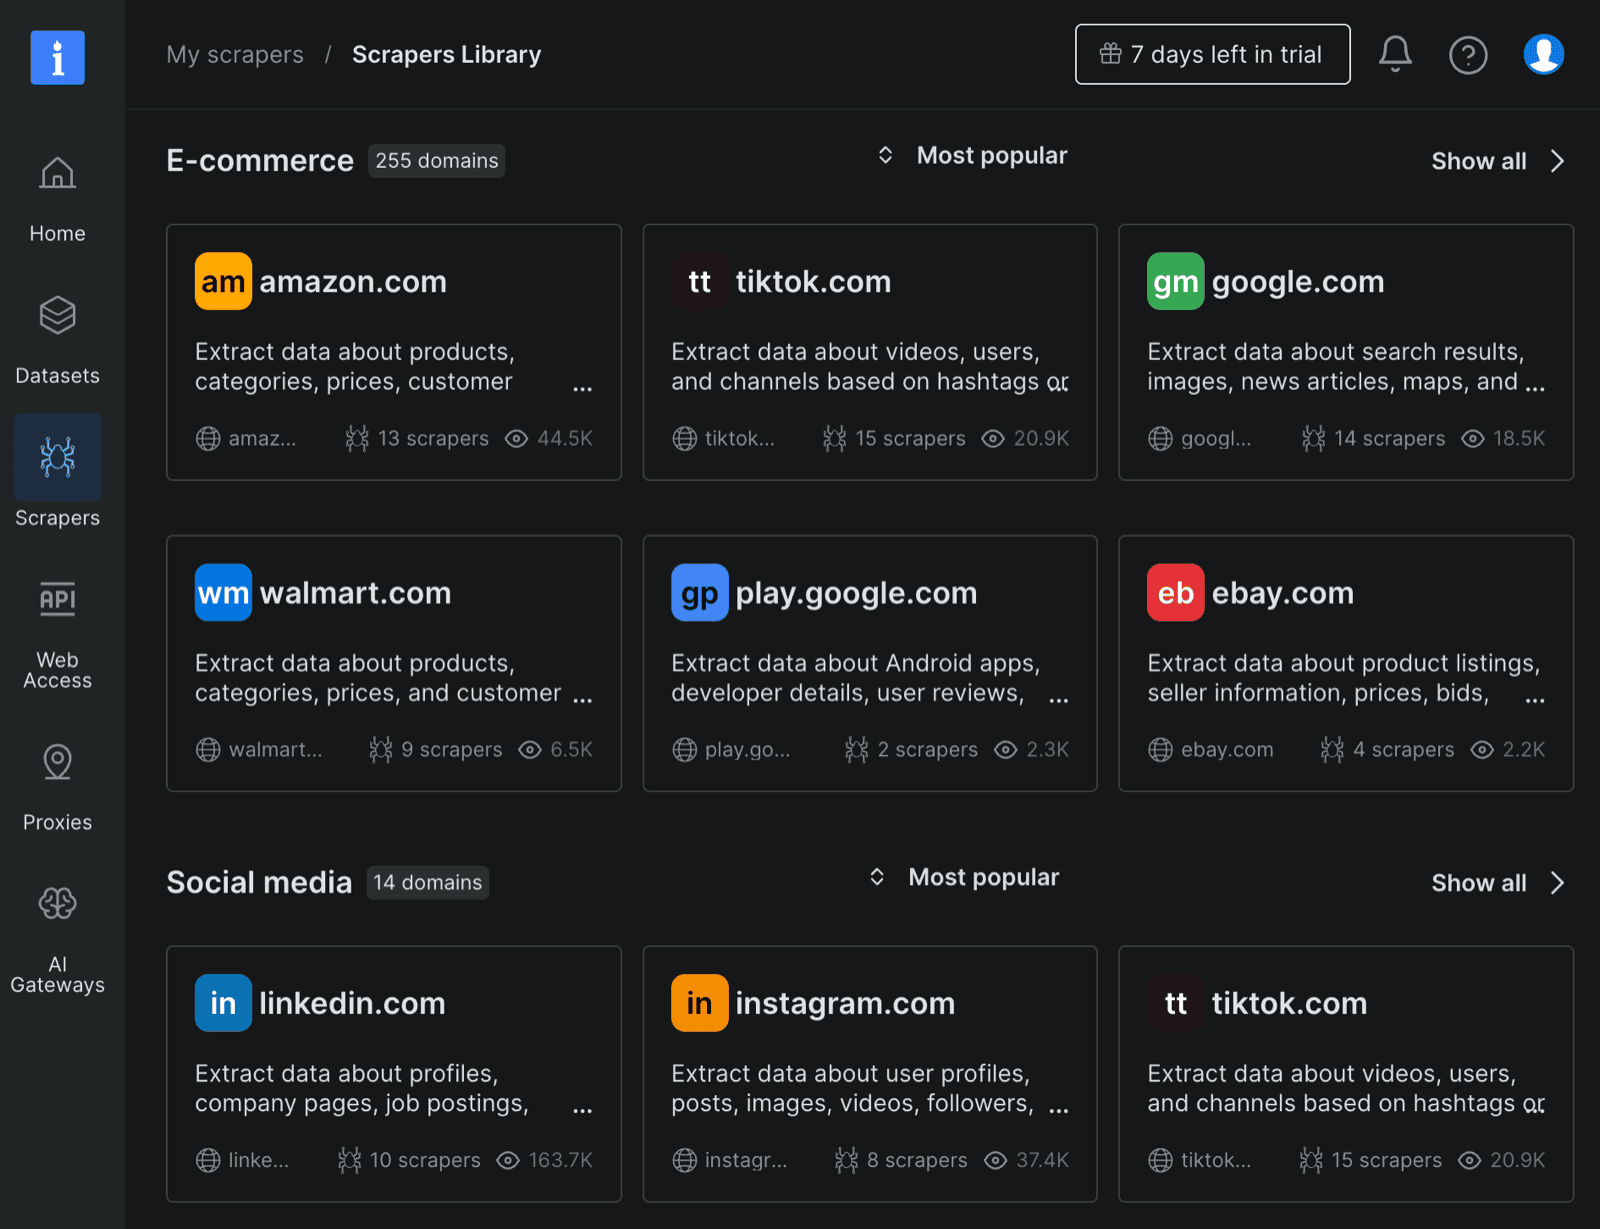Expand walmart.com description ellipsis
Viewport: 1600px width, 1229px height.
(x=583, y=700)
